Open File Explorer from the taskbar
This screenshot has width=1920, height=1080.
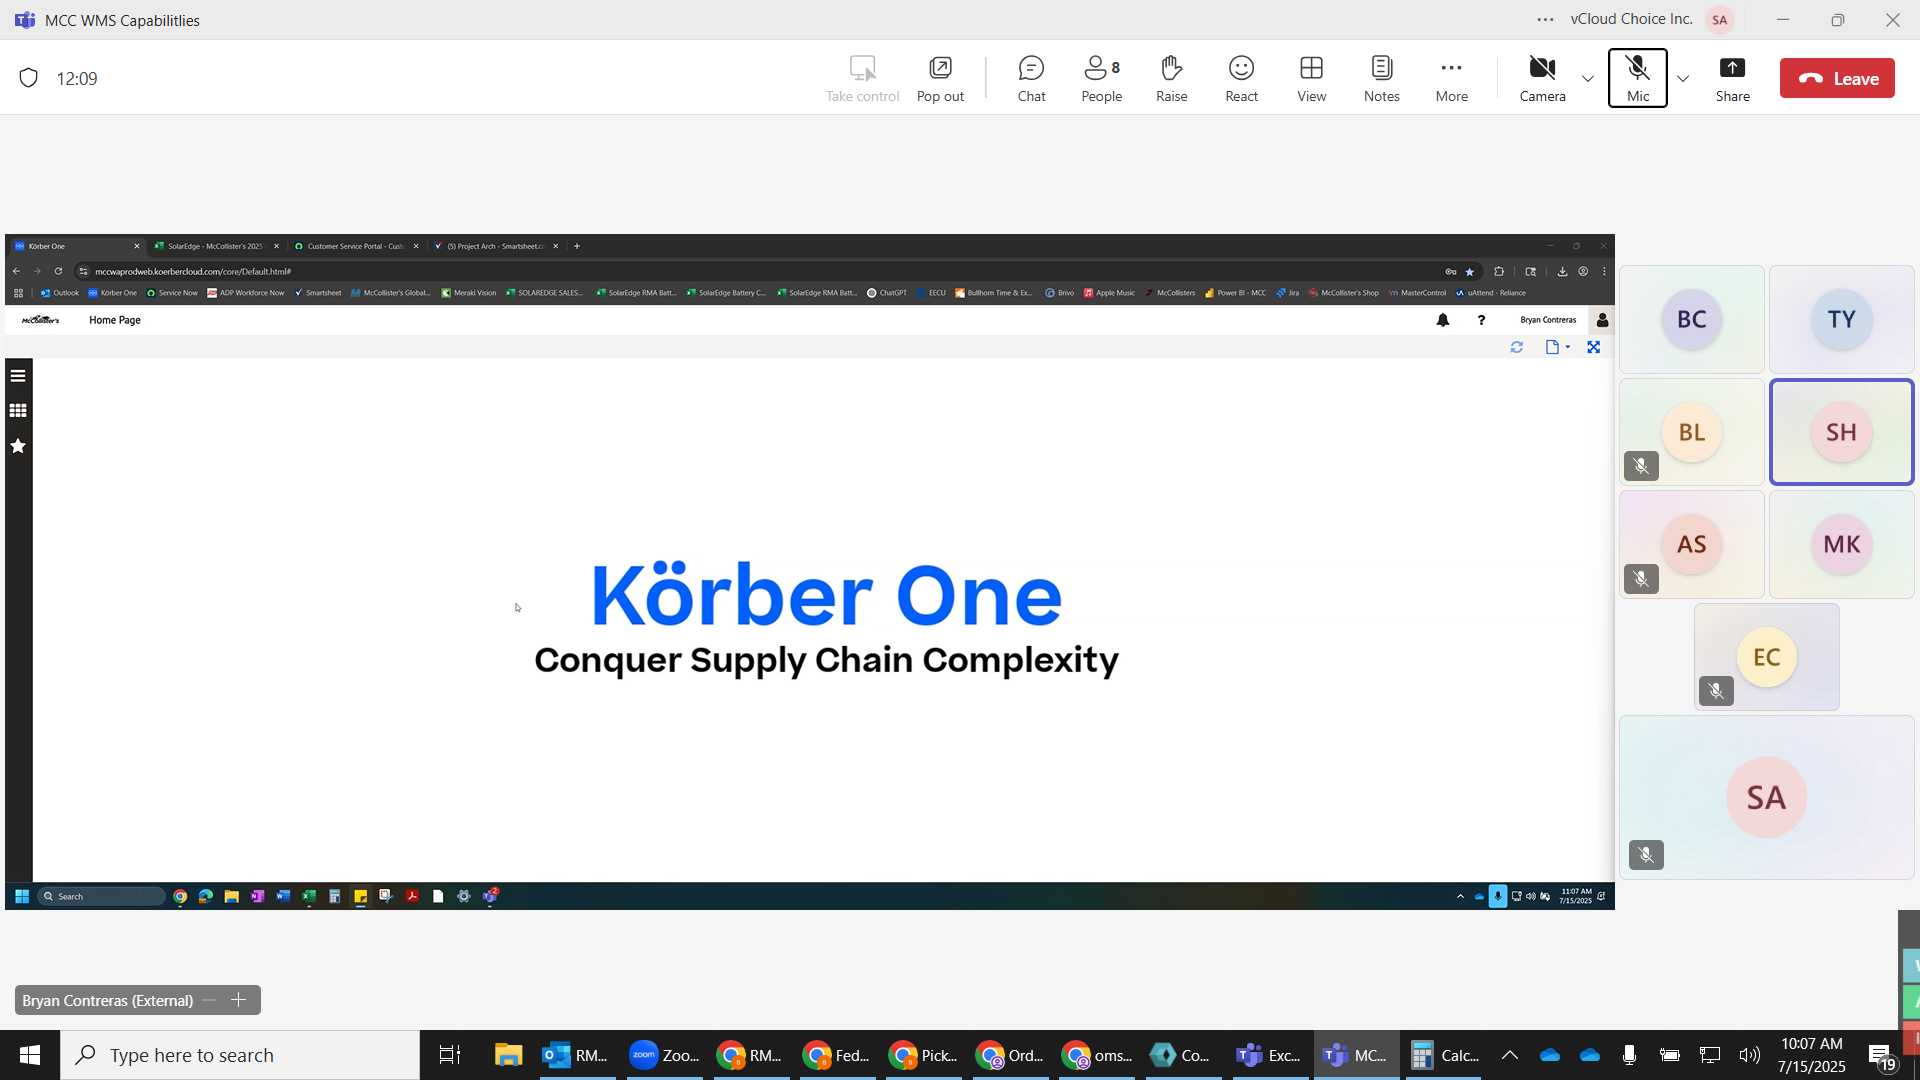[508, 1055]
